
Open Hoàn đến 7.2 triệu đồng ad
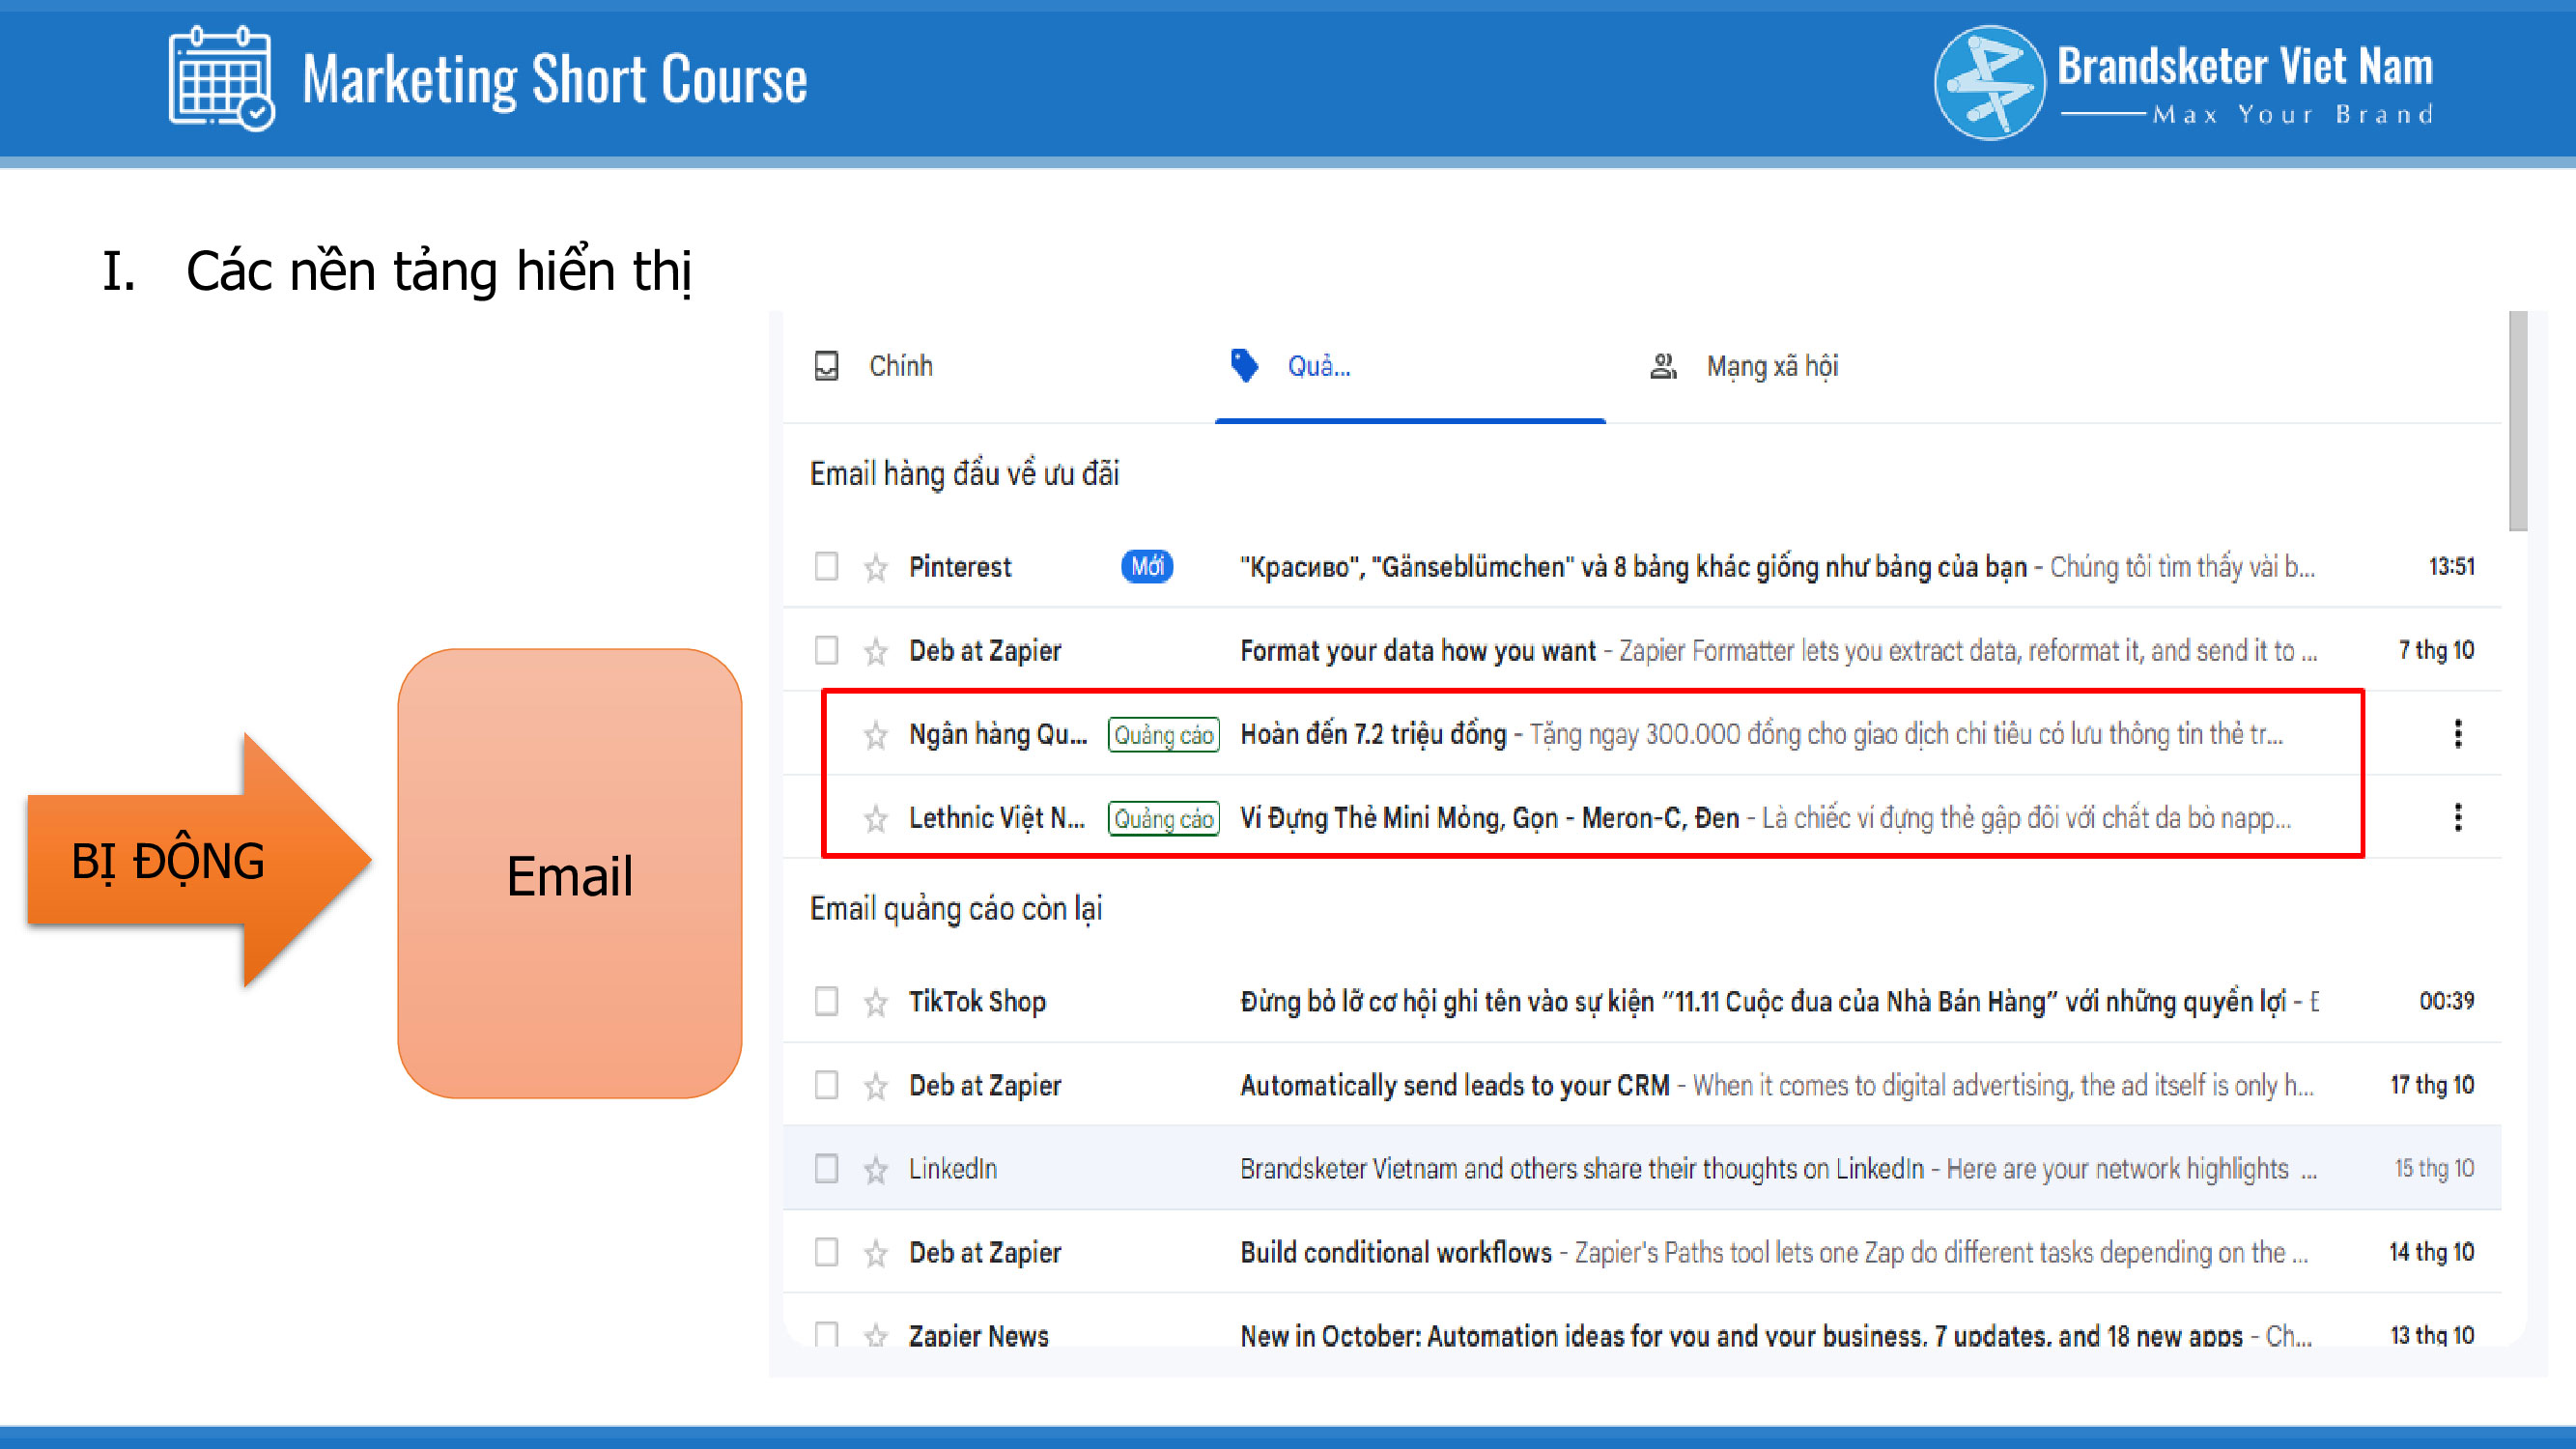coord(1373,735)
